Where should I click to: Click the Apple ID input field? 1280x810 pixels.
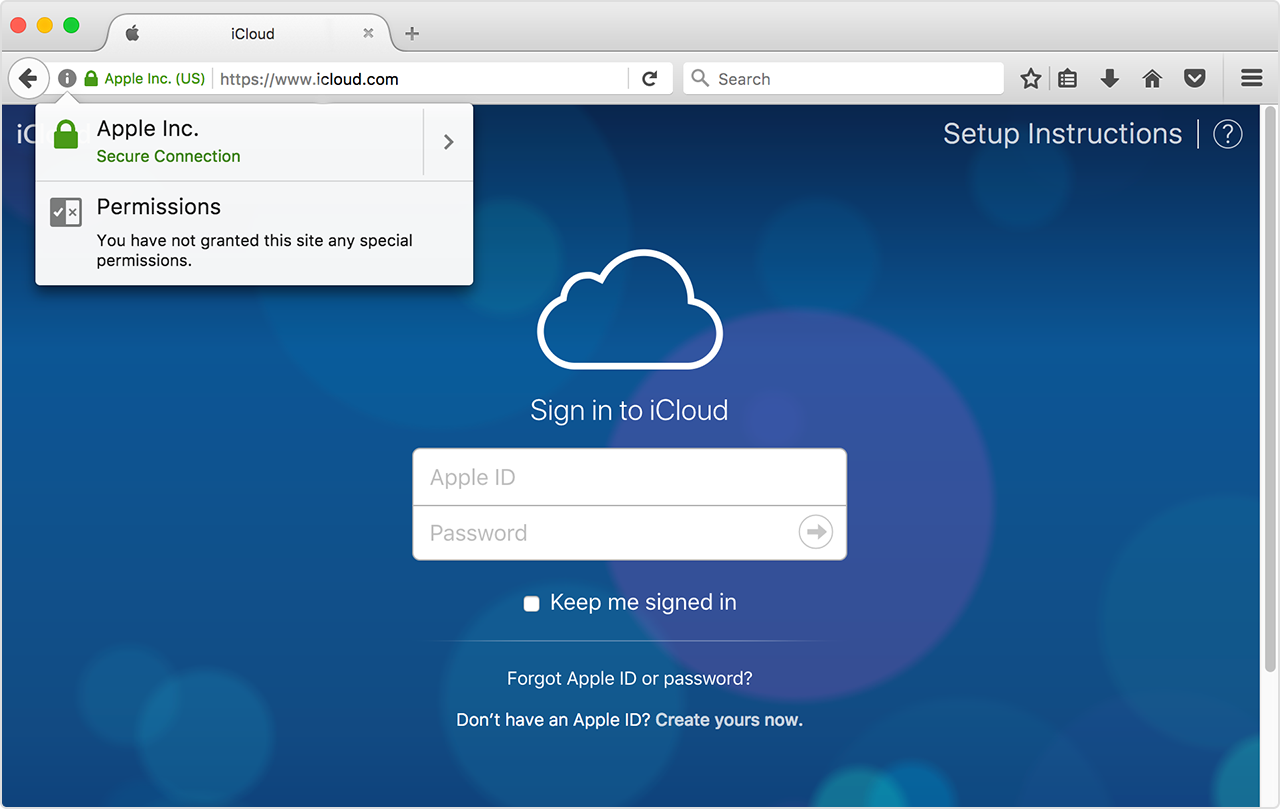(629, 477)
